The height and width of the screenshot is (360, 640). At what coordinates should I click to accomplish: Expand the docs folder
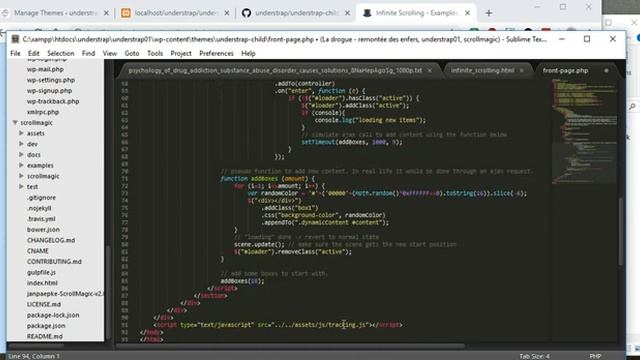coord(21,154)
